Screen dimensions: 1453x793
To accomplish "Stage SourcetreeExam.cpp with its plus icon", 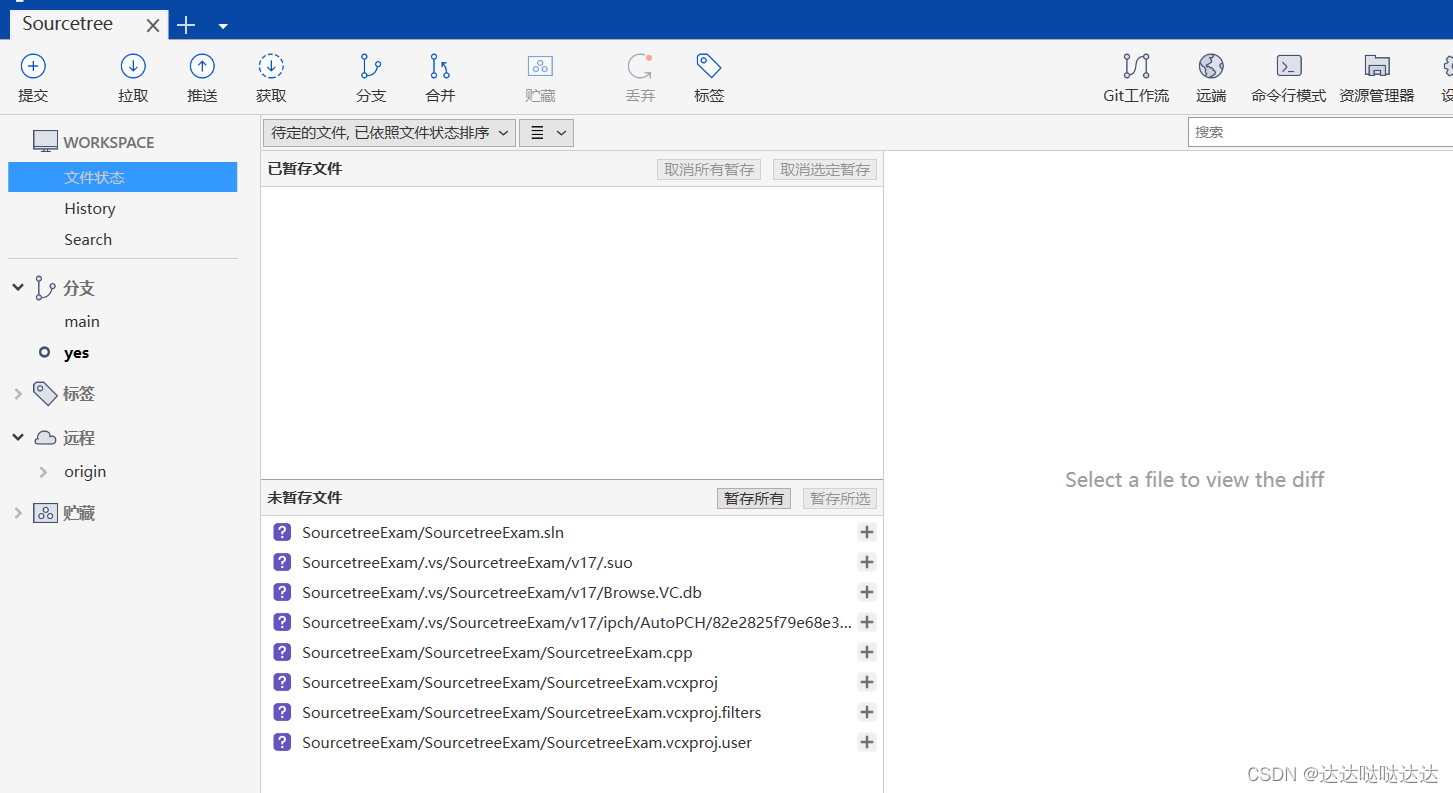I will pos(867,653).
